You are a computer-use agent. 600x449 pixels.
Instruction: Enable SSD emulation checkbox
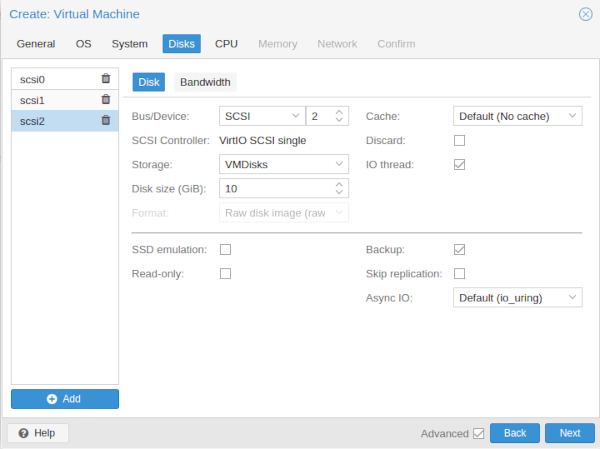pyautogui.click(x=225, y=250)
